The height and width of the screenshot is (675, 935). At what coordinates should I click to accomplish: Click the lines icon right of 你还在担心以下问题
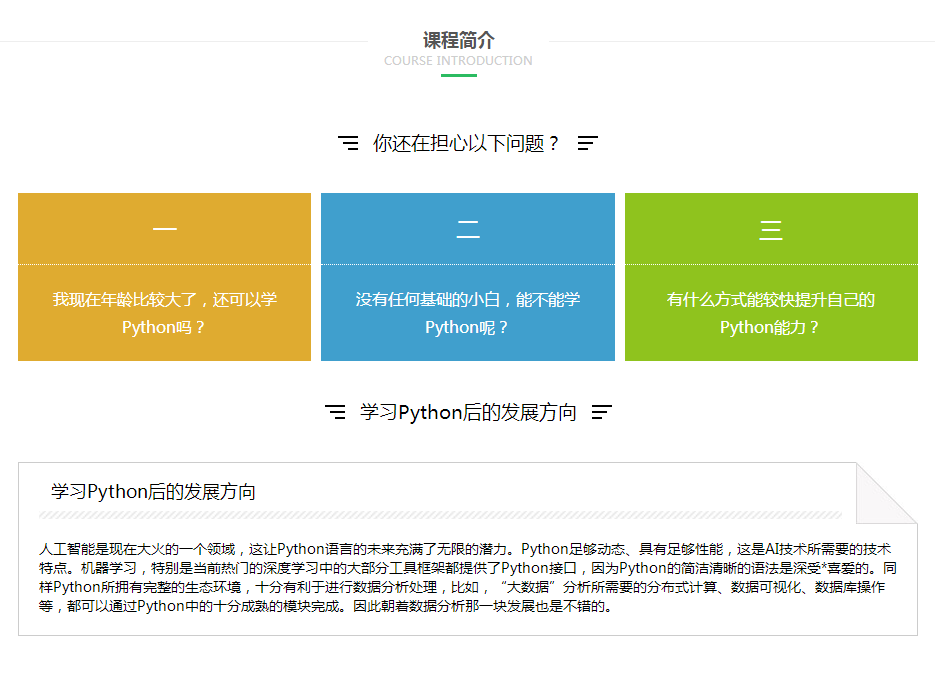point(588,144)
